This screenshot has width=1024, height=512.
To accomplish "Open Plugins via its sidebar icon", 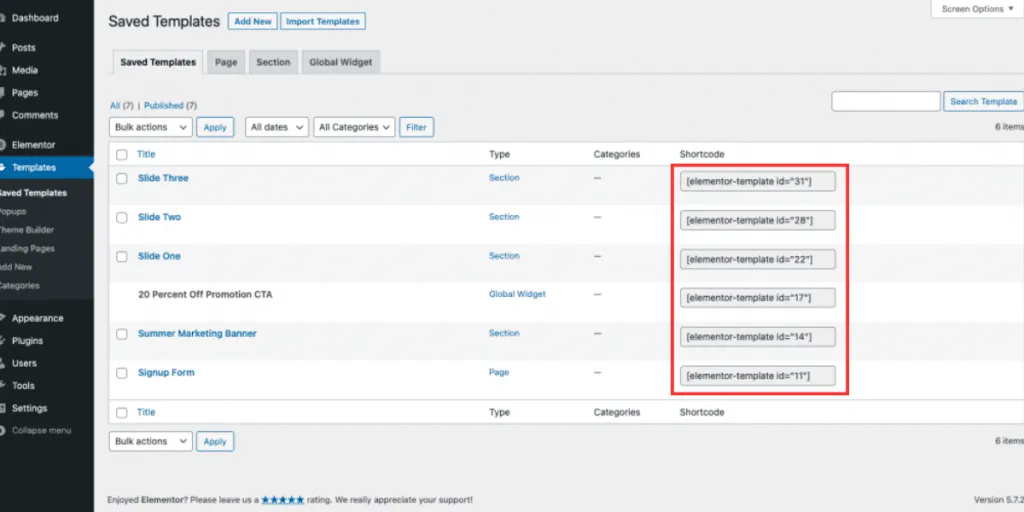I will click(3, 341).
